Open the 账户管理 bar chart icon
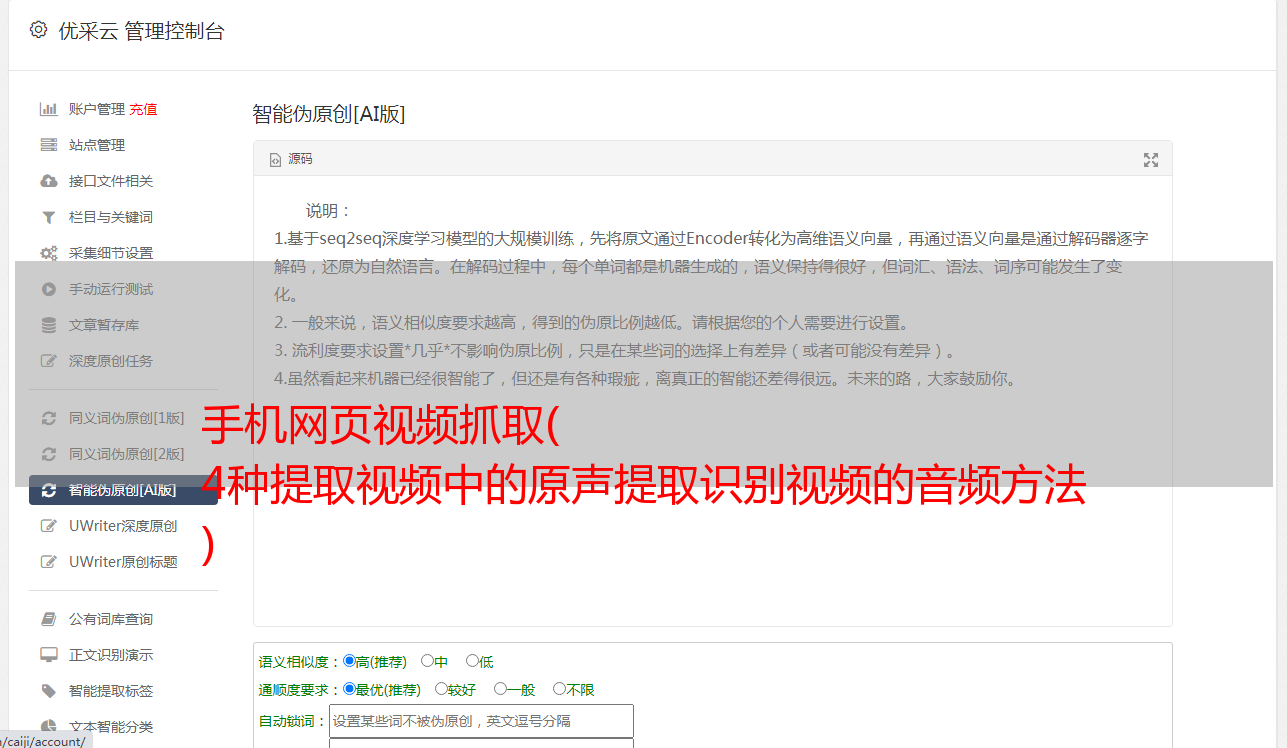The height and width of the screenshot is (748, 1287). tap(48, 109)
